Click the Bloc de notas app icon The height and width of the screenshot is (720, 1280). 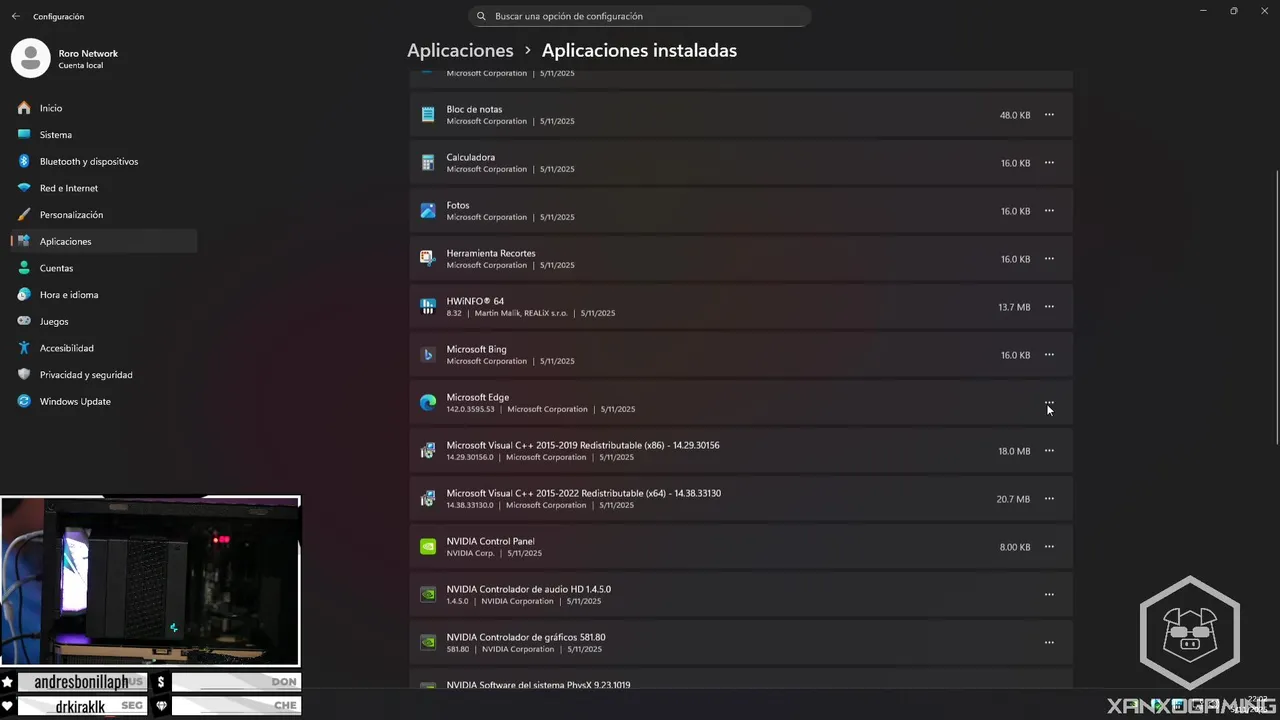click(x=428, y=115)
